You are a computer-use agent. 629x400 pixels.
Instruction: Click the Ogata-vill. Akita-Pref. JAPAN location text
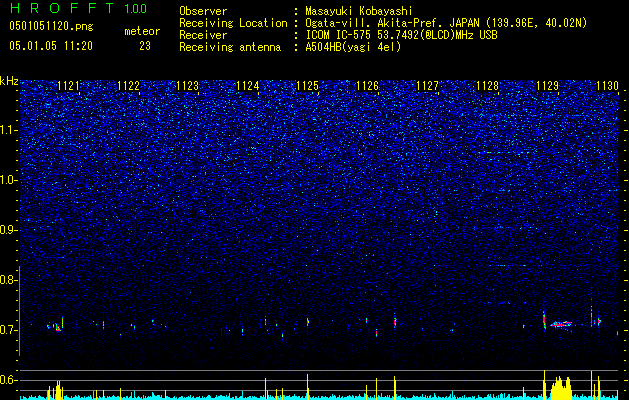[446, 23]
